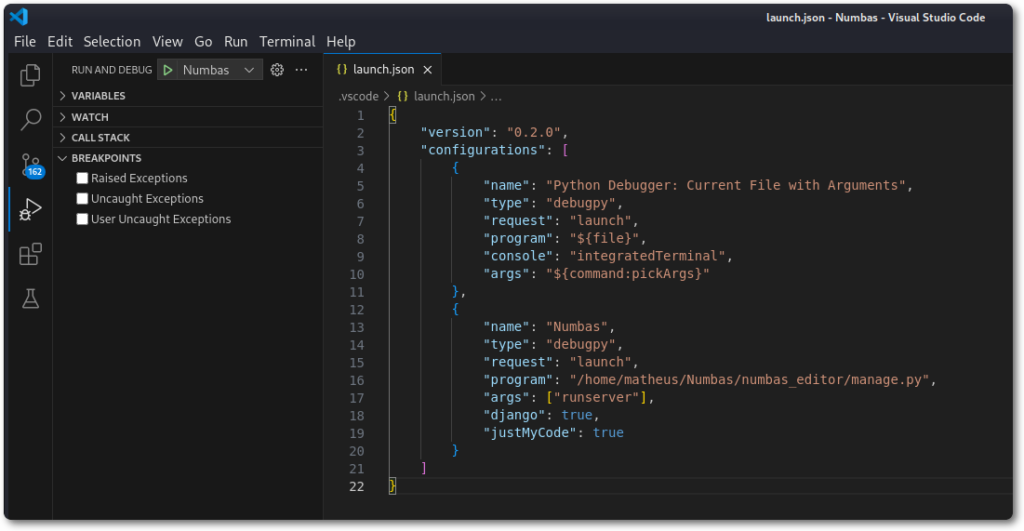The image size is (1024, 531).
Task: Open the Search view icon
Action: [x=31, y=120]
